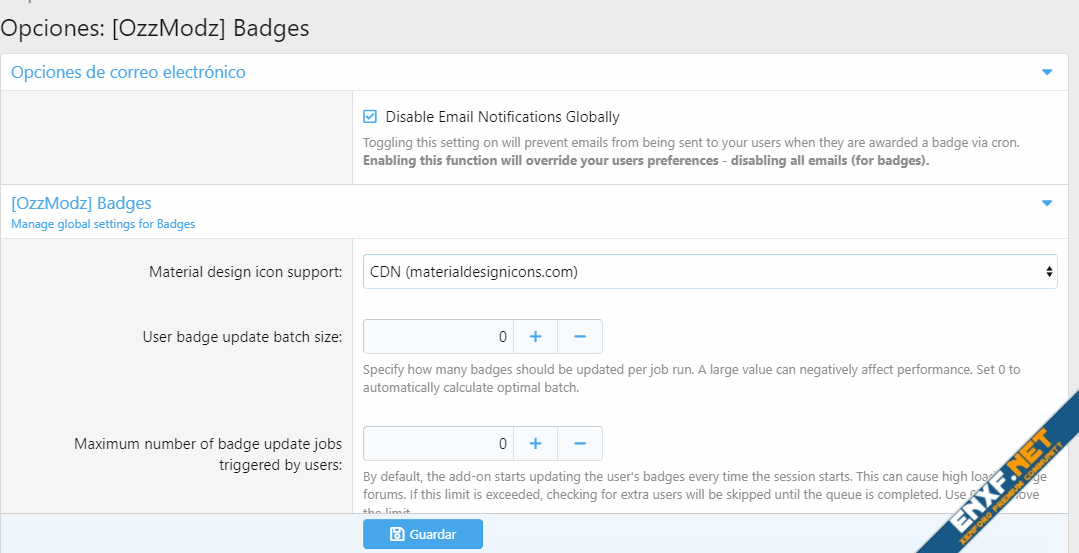
Task: Click the Opciones: [OzzModz] Badges page title
Action: [155, 28]
